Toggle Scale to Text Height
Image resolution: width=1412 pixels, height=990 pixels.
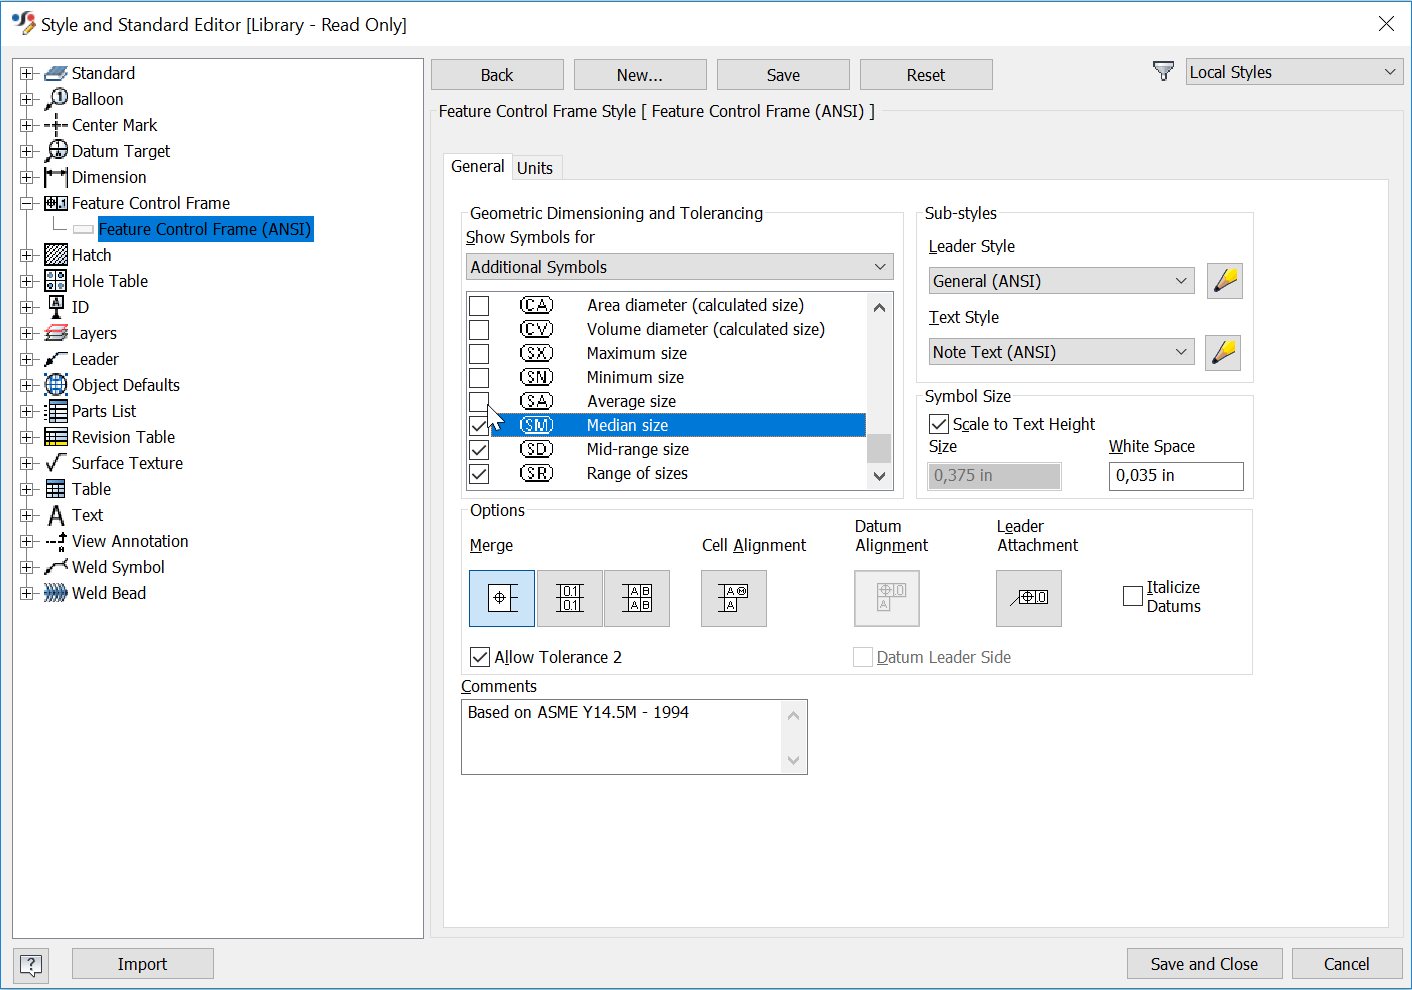point(938,423)
